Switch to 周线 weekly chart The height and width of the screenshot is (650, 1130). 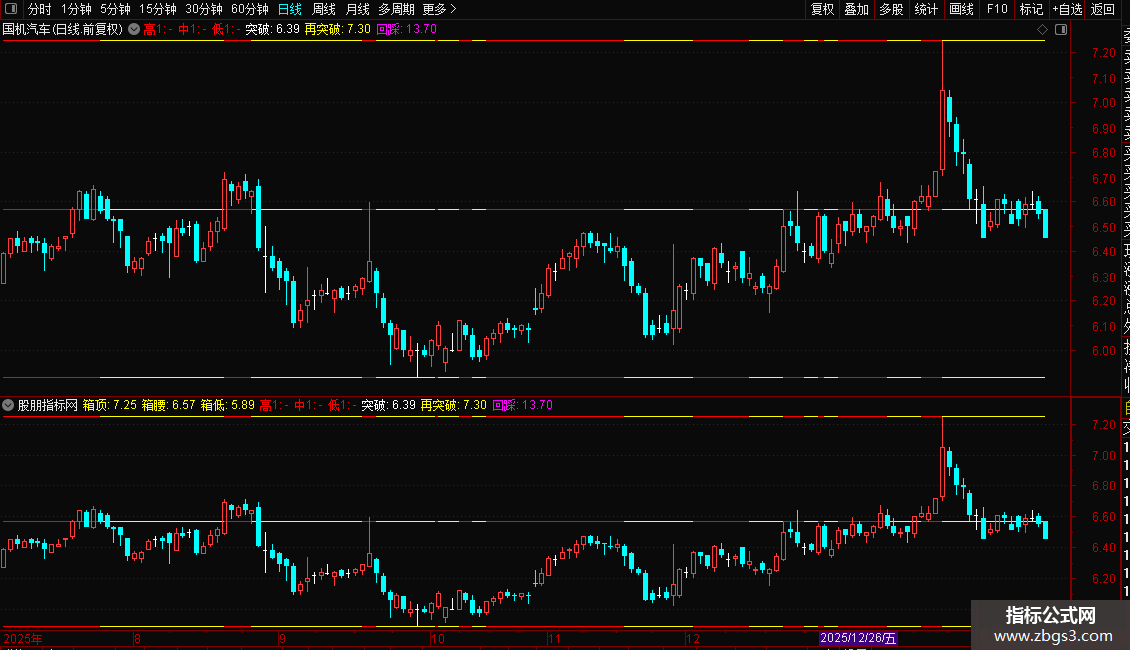[324, 9]
